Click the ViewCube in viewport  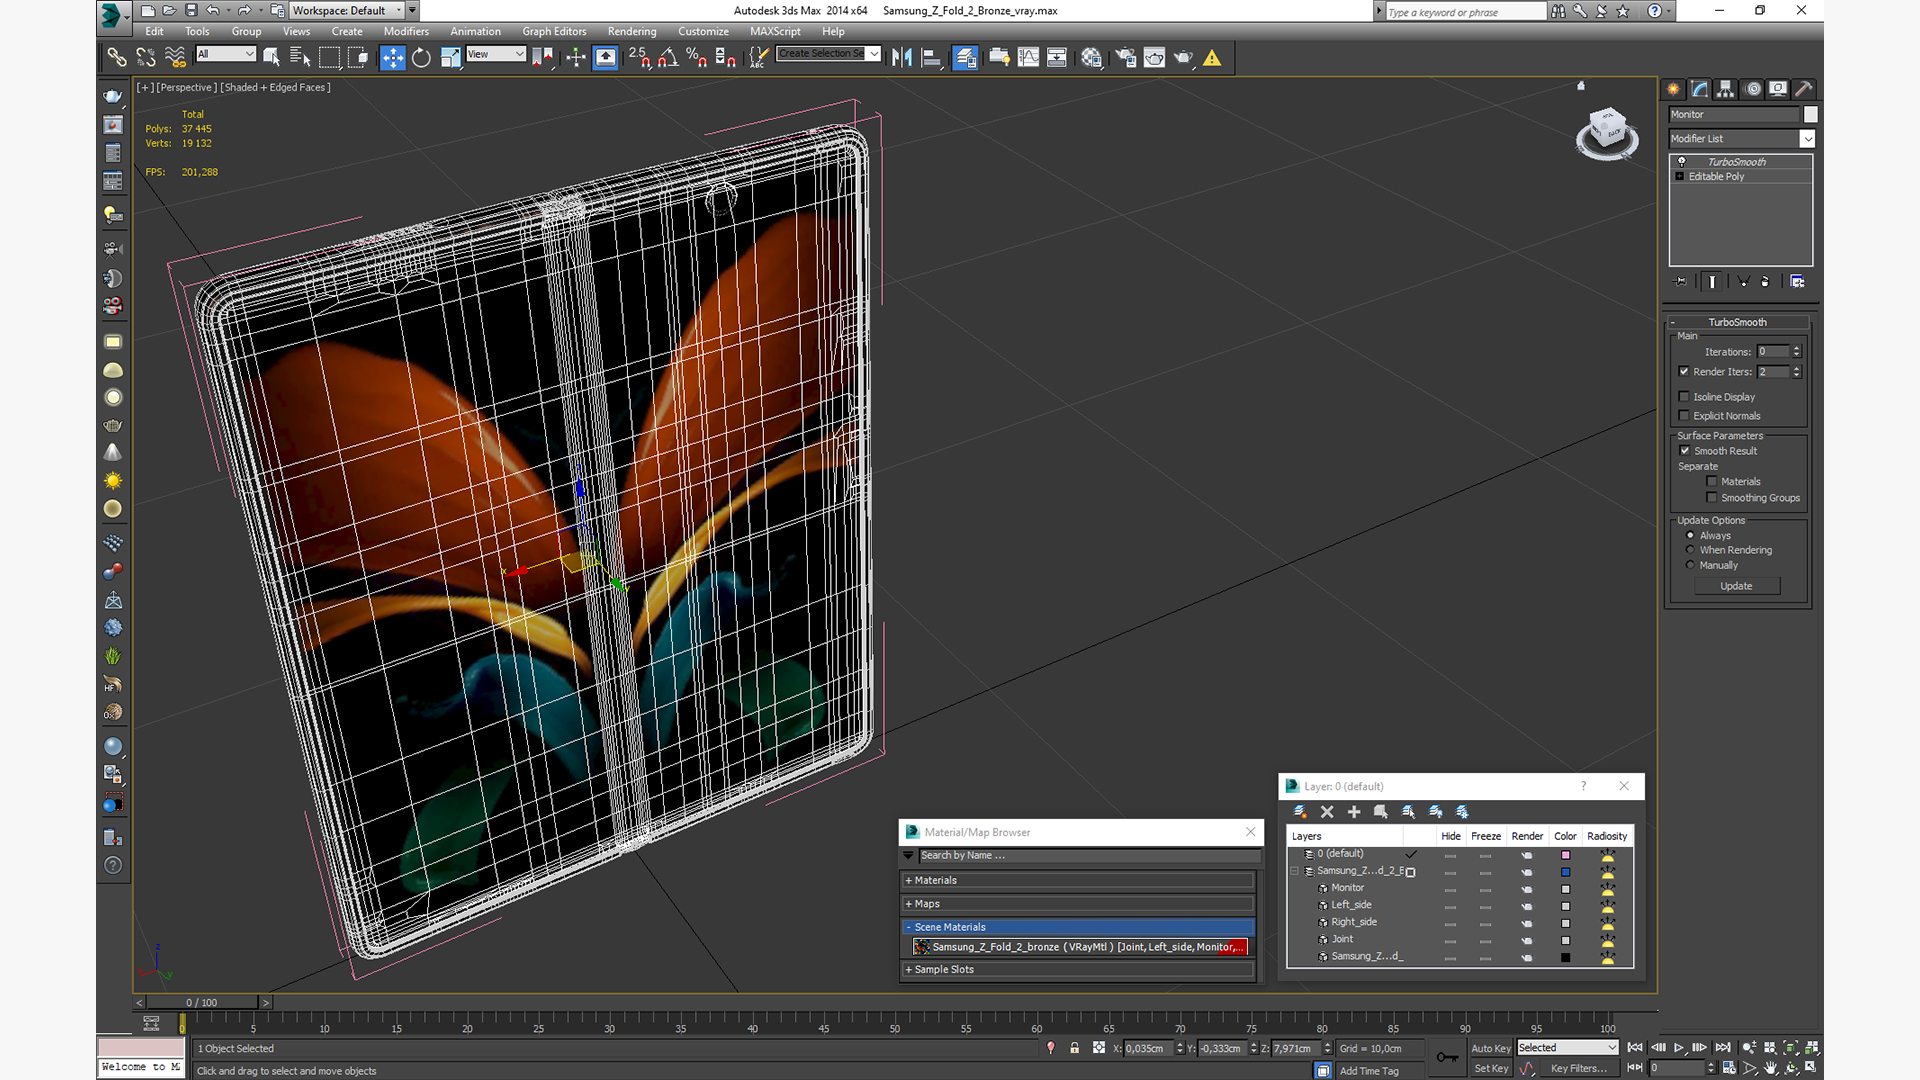click(1607, 132)
